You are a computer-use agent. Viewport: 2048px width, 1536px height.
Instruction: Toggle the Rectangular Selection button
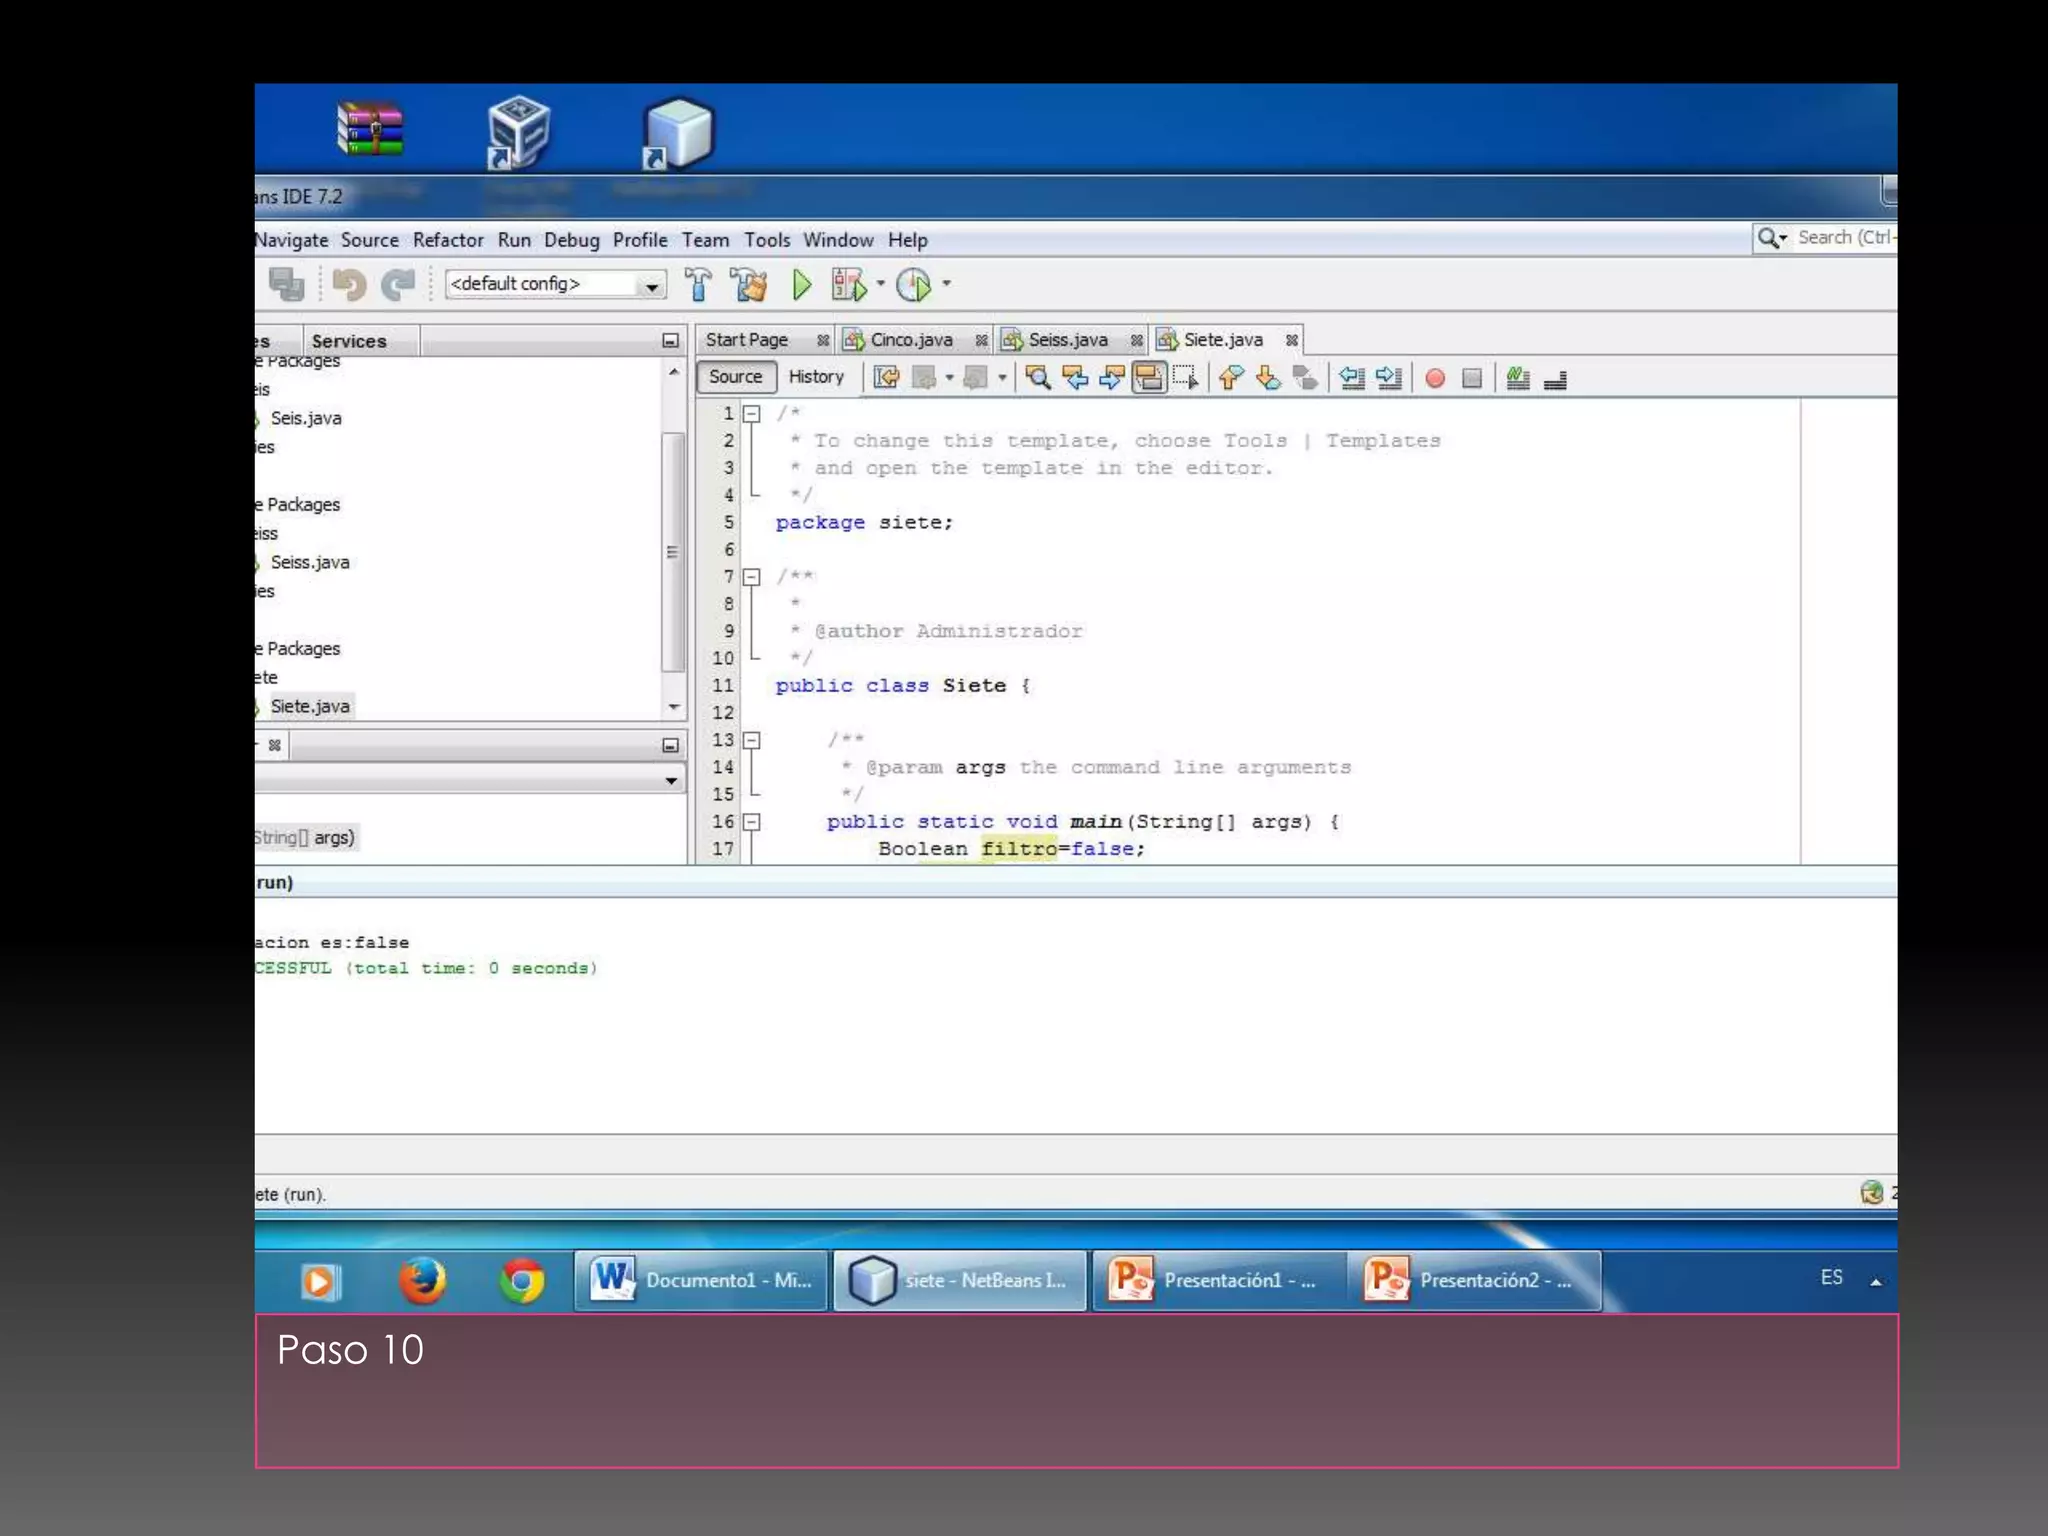[x=1186, y=378]
